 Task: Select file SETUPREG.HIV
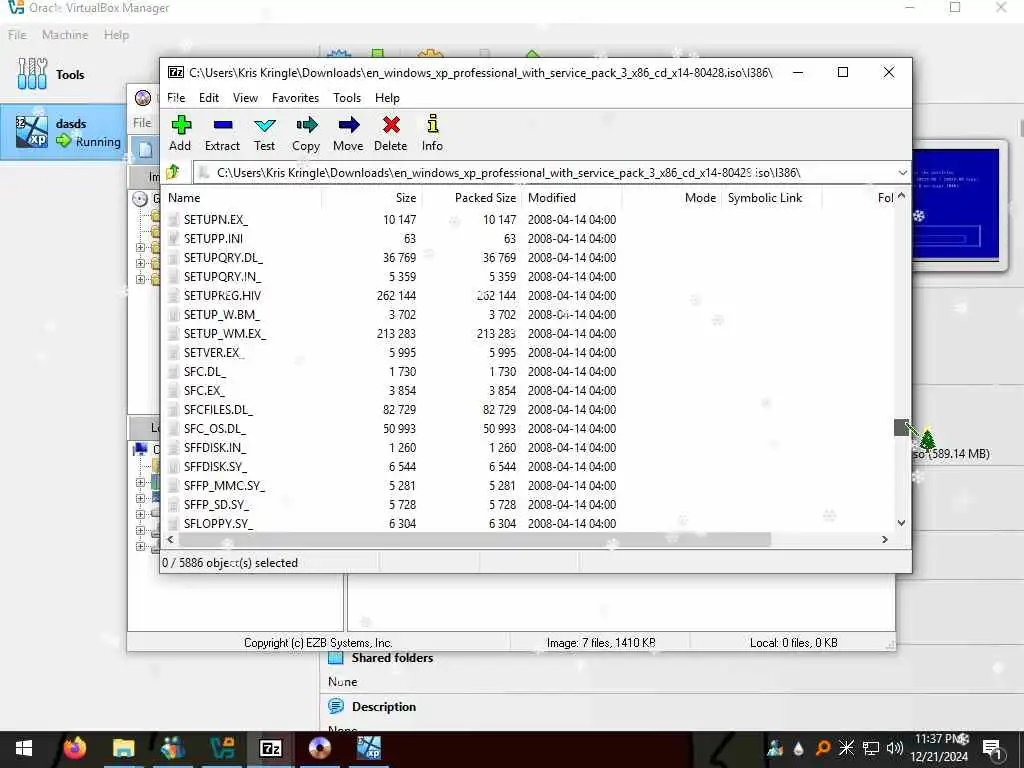coord(222,295)
